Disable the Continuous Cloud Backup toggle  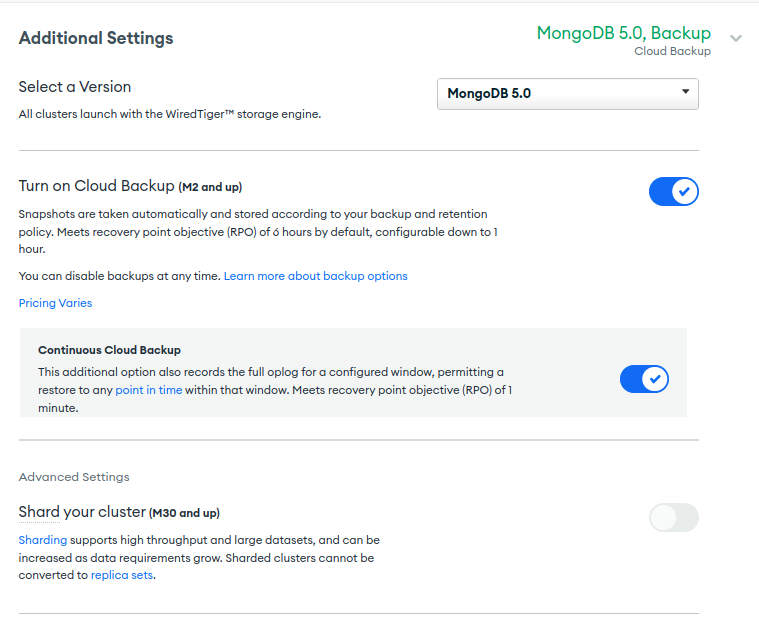[644, 379]
